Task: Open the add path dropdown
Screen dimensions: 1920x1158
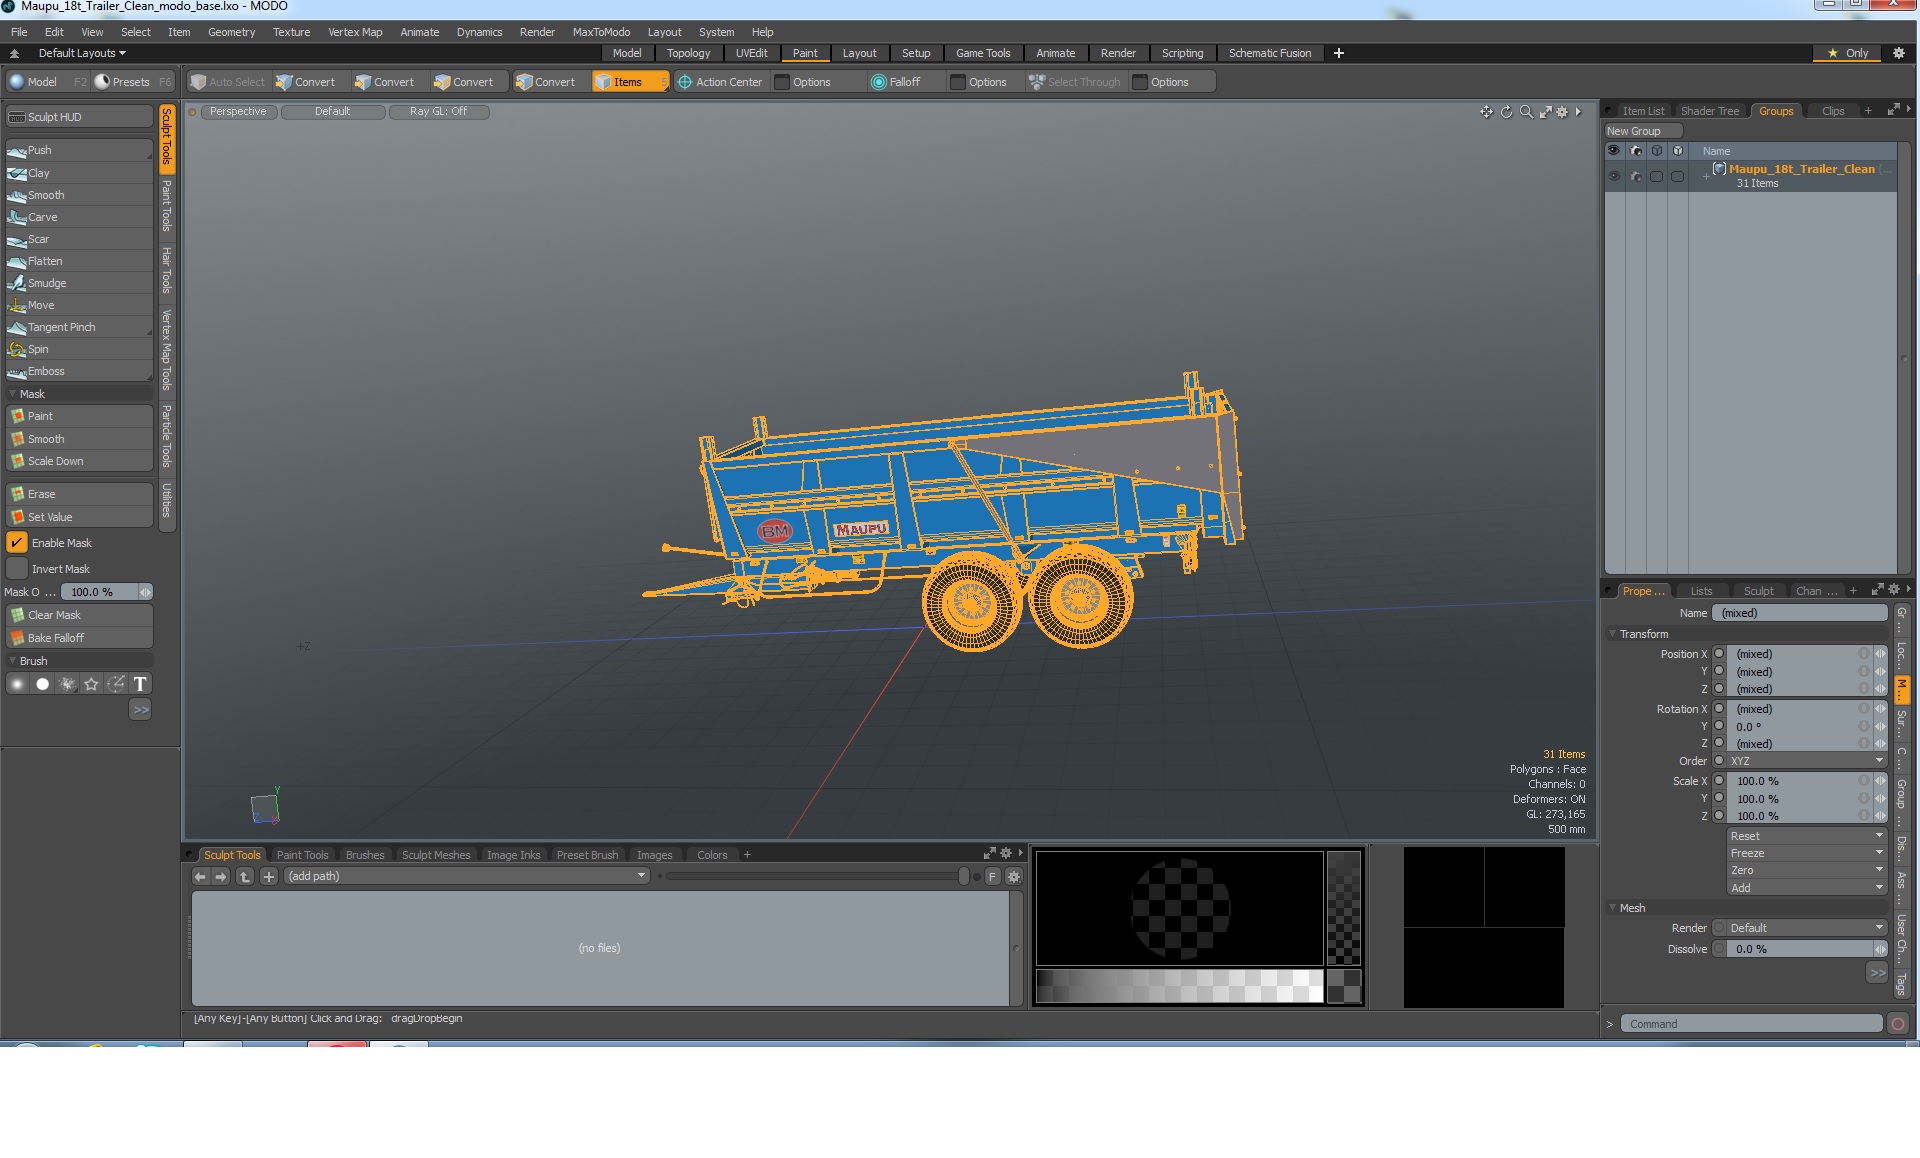Action: [467, 876]
